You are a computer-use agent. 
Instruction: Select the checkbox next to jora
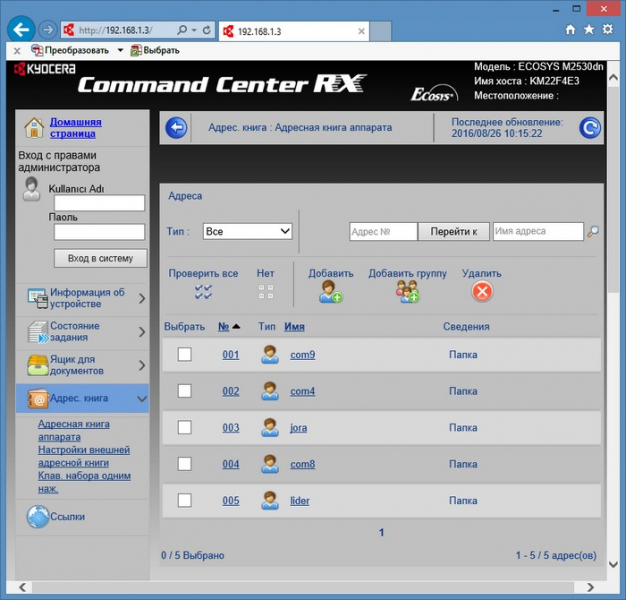[184, 427]
